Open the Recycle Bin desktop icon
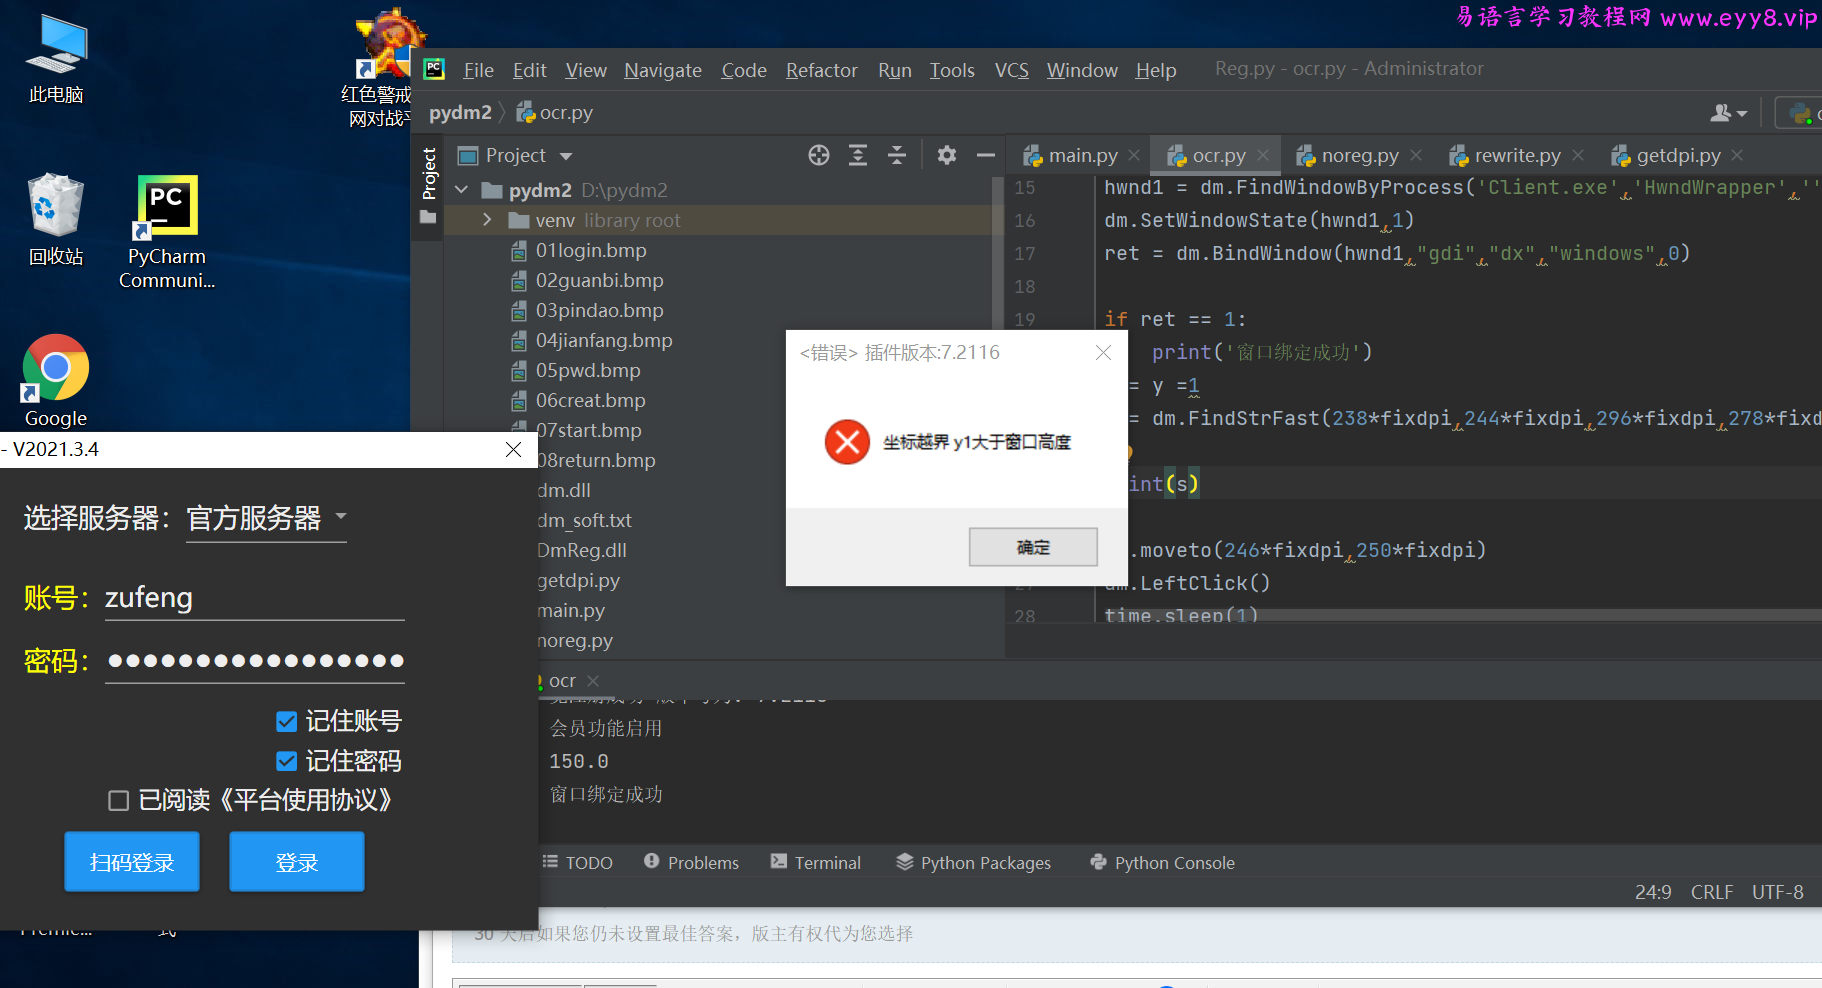1822x988 pixels. pyautogui.click(x=56, y=220)
